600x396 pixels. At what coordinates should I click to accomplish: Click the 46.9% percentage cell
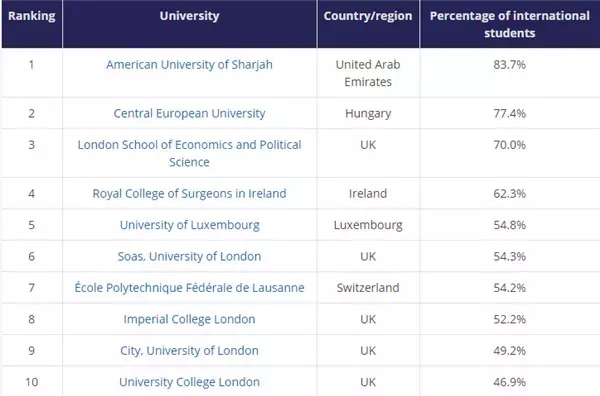click(x=510, y=382)
